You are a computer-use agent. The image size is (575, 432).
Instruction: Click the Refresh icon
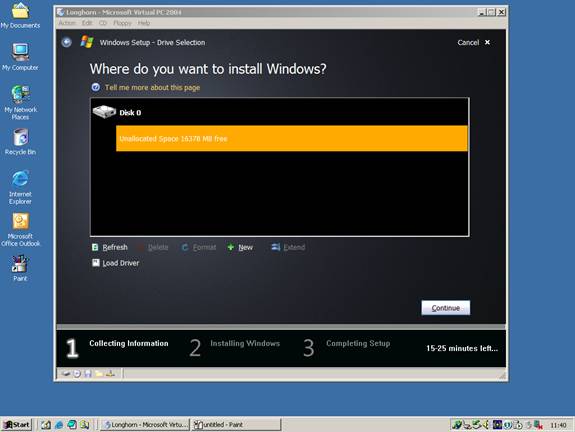point(95,247)
